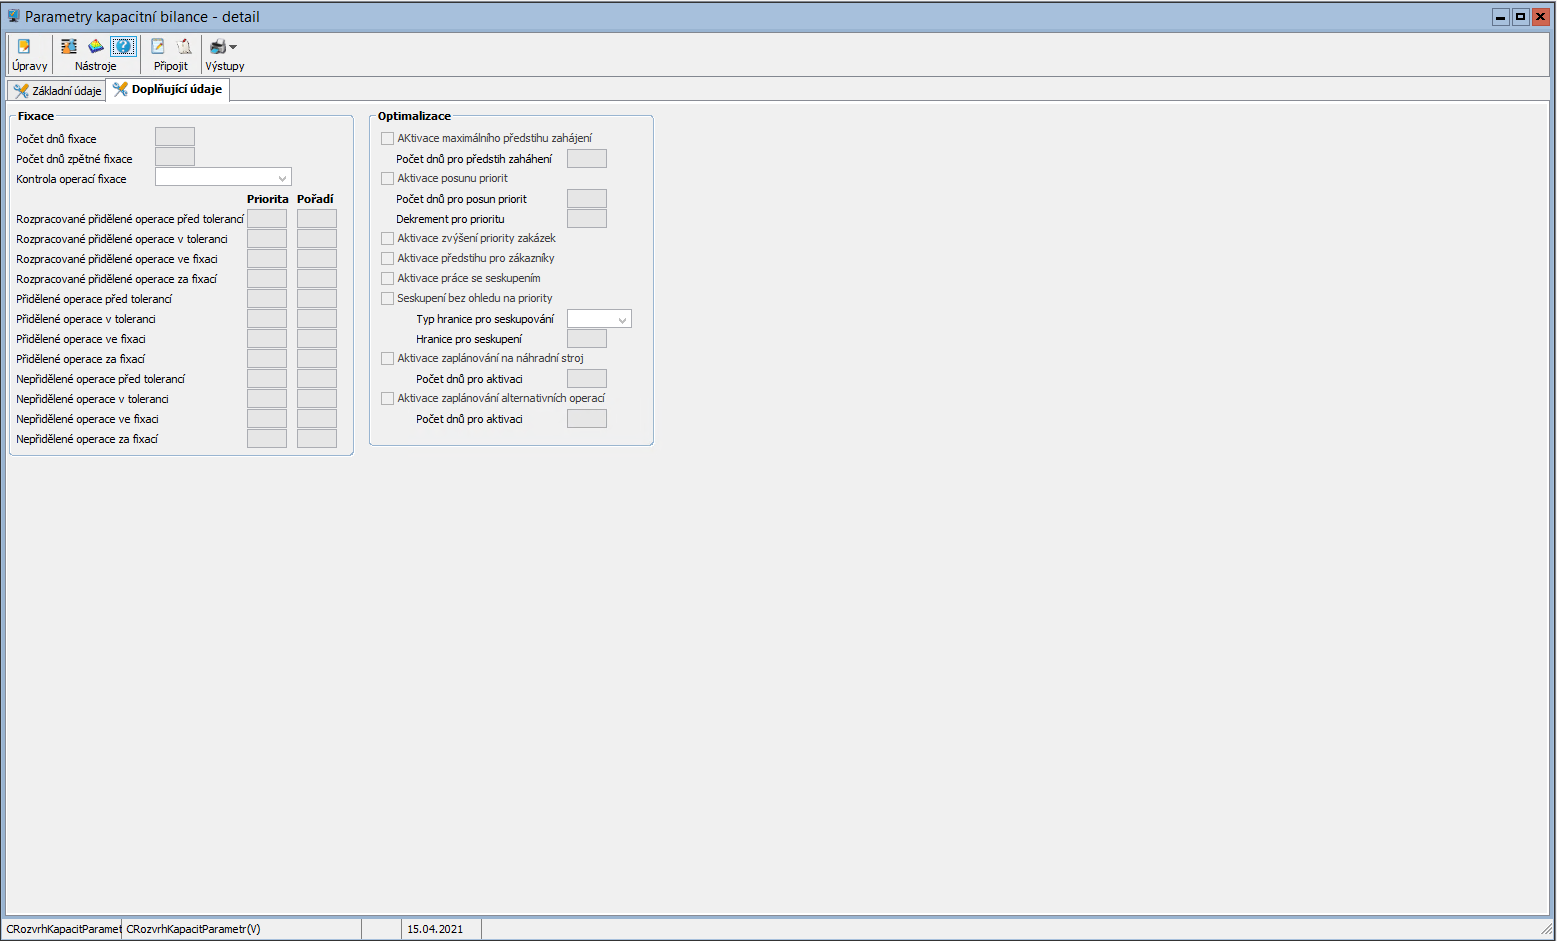
Task: Click the Počet dnů fixace field
Action: tap(175, 138)
